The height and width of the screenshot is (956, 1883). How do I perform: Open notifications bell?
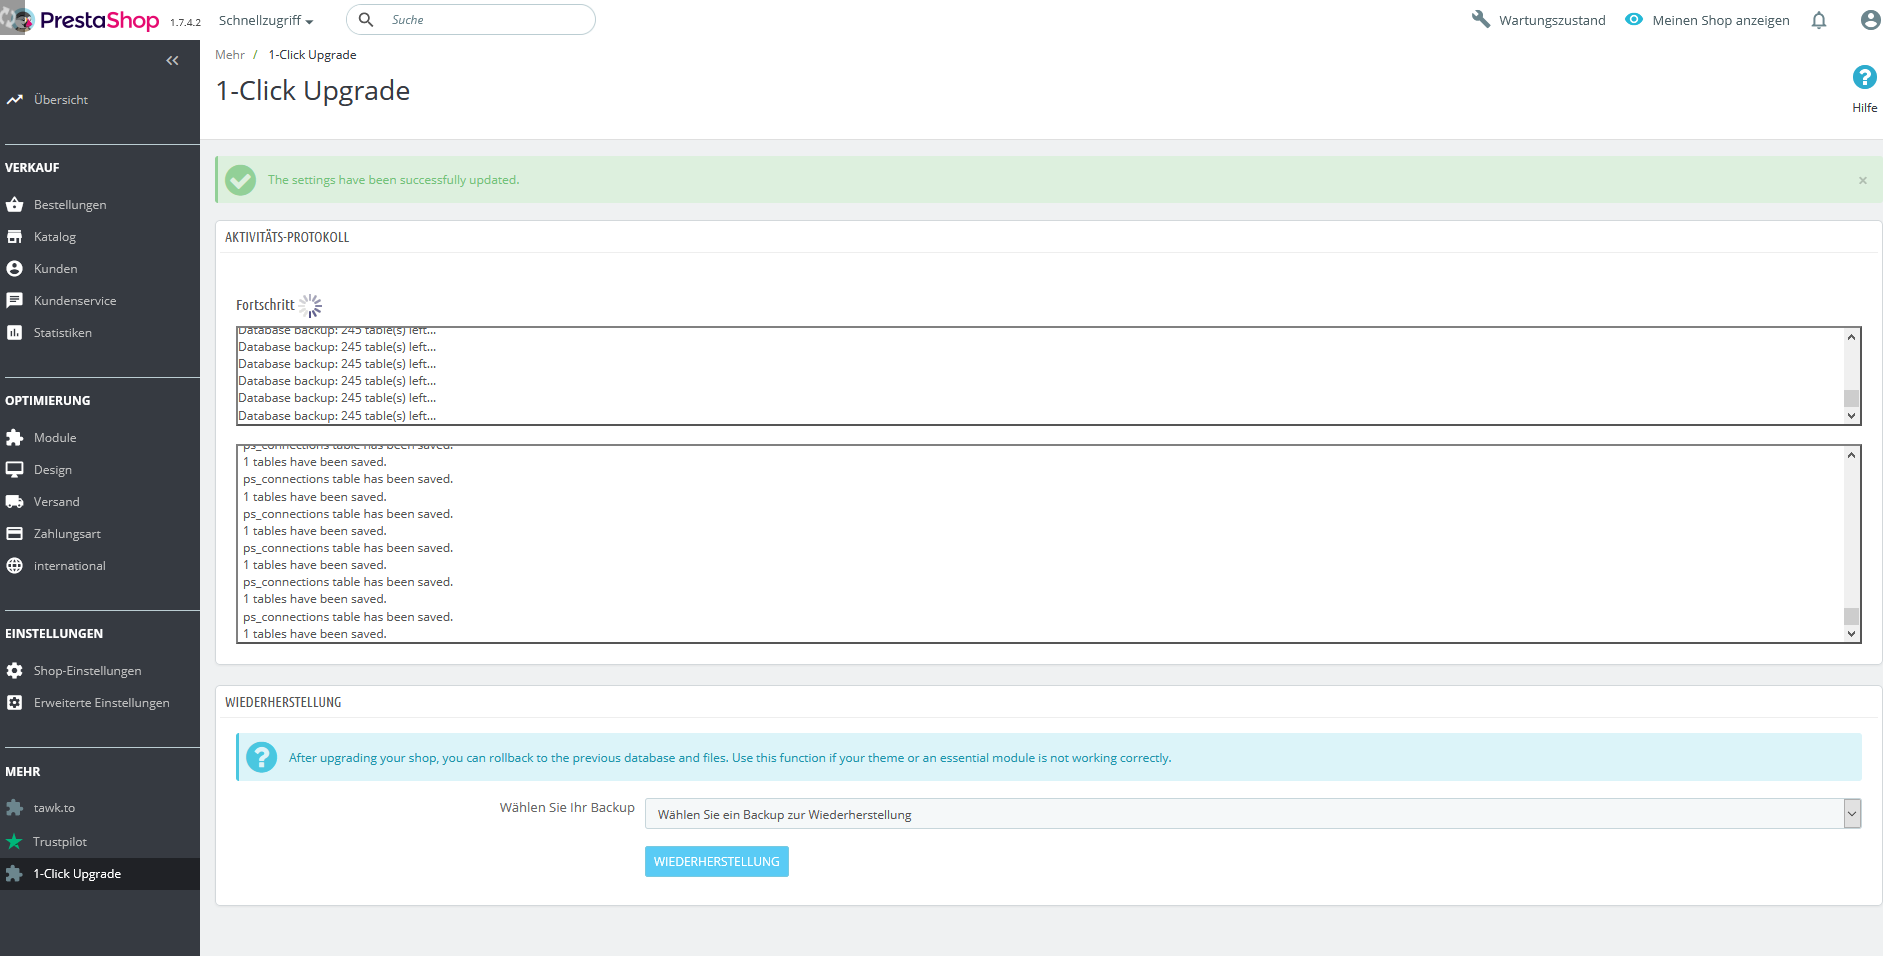click(1819, 20)
